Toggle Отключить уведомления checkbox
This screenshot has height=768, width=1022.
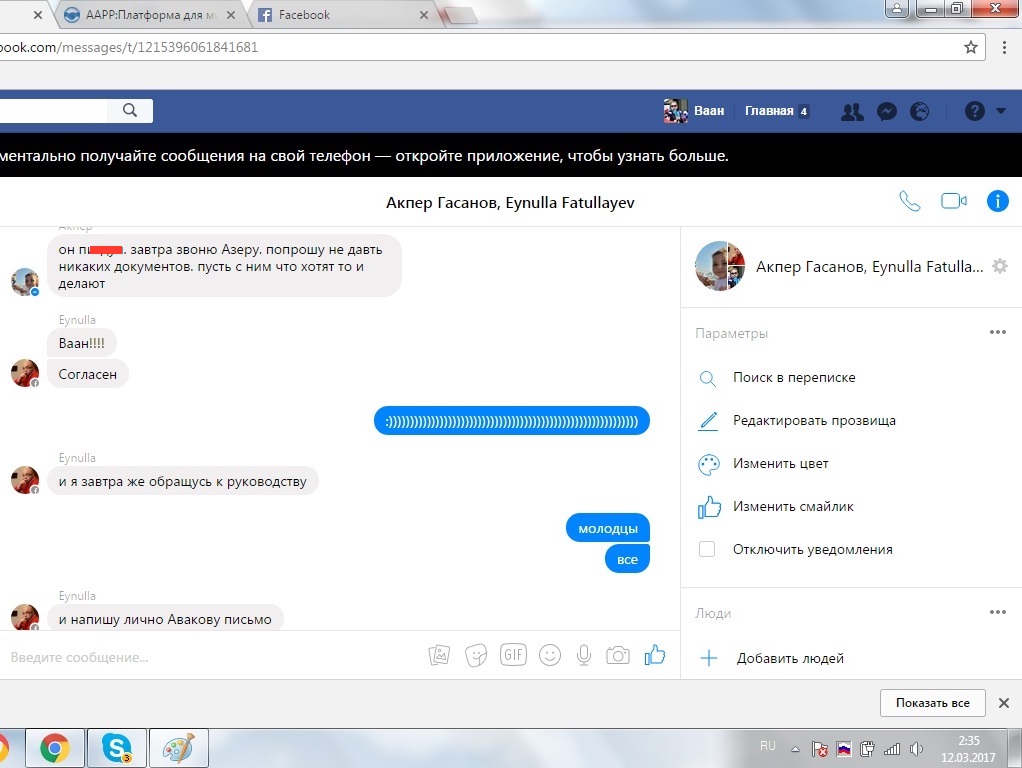pyautogui.click(x=707, y=549)
